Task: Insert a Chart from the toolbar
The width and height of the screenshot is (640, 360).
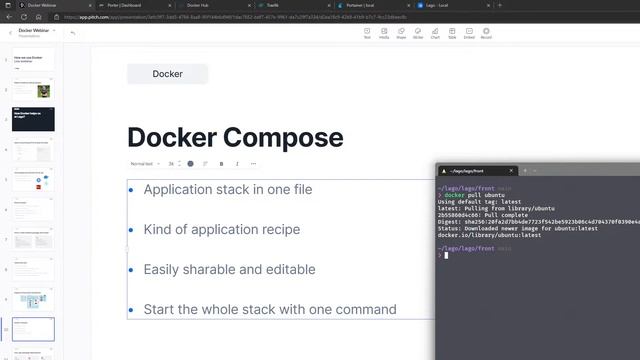Action: (435, 33)
